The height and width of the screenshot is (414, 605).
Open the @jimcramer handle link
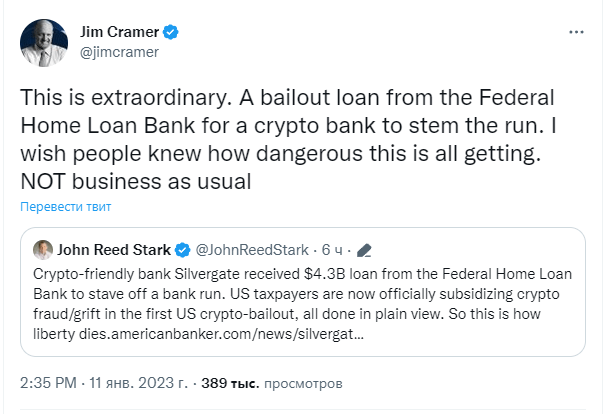(x=119, y=52)
